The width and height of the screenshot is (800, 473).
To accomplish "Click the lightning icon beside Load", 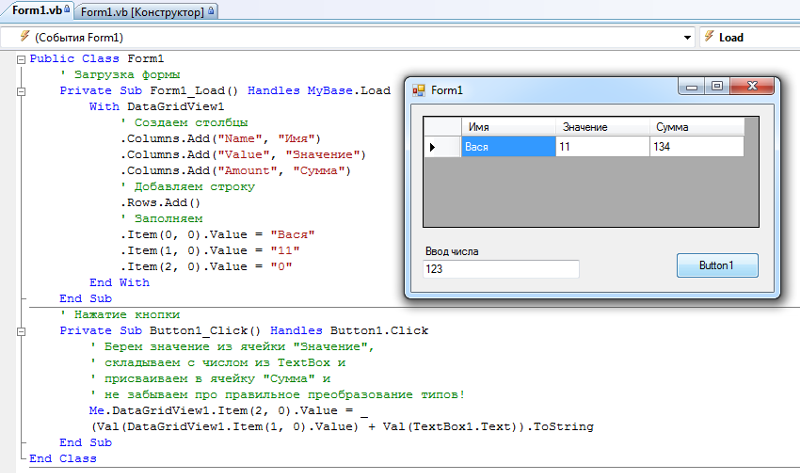I will pos(710,37).
